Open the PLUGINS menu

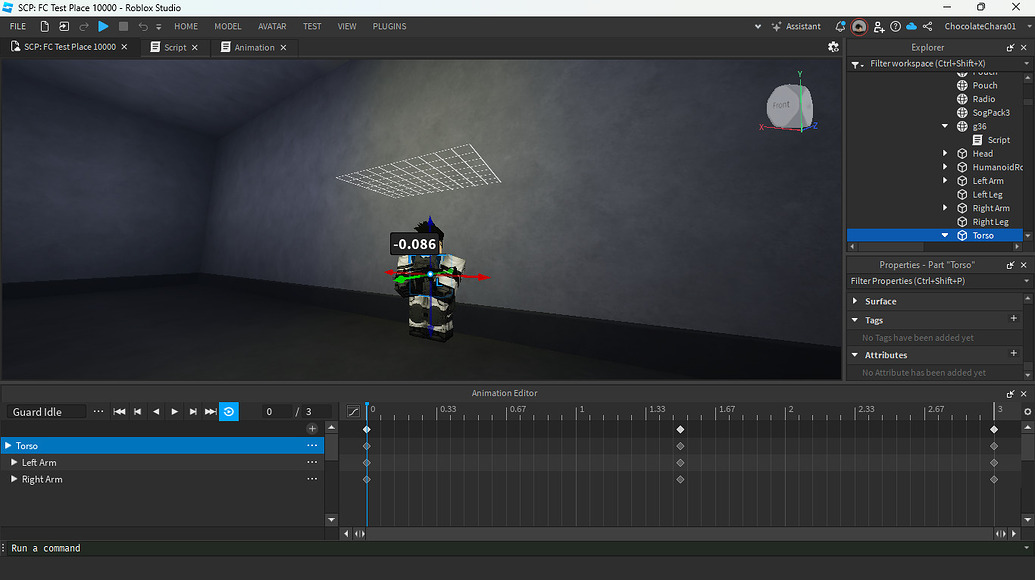(389, 26)
